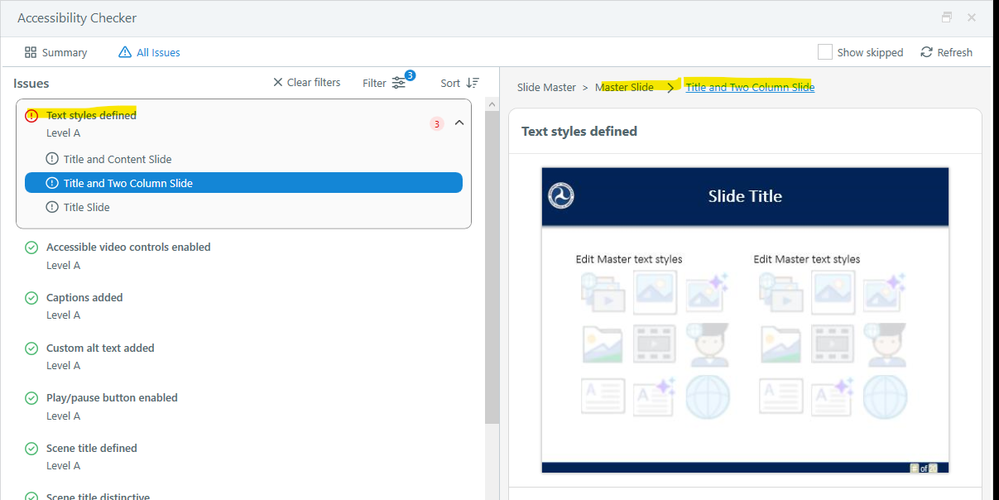
Task: Open the Scene title distinctive check
Action: [97, 496]
